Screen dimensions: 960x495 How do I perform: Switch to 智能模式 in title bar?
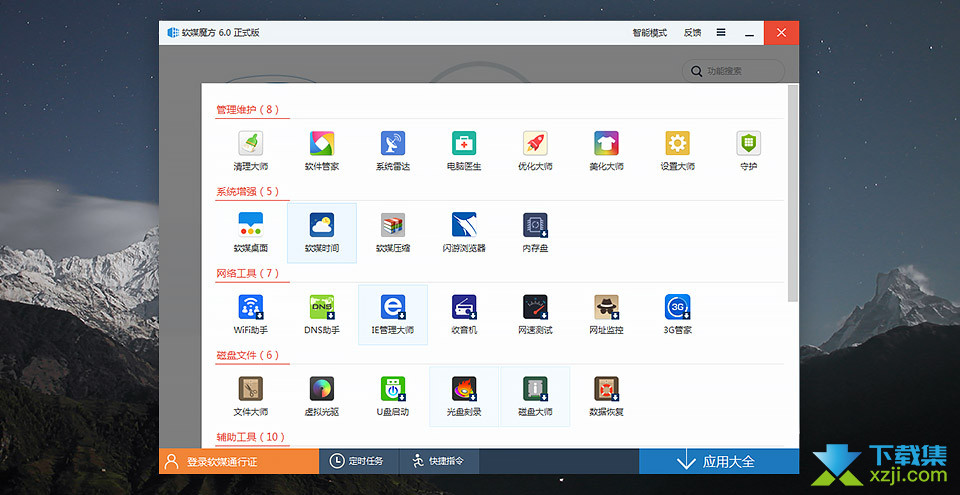coord(650,33)
